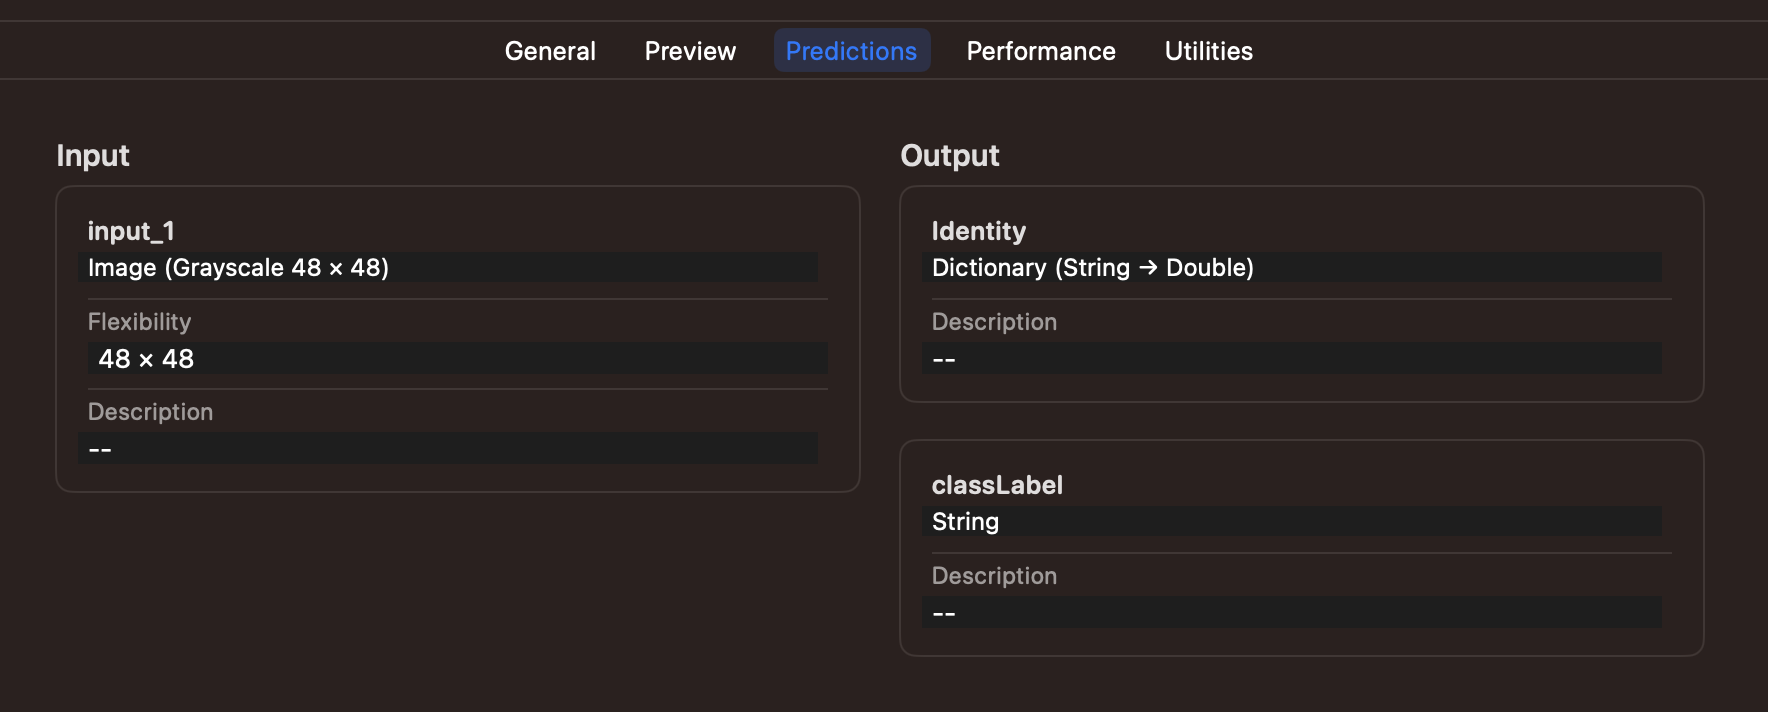Click the classLabel output name
The image size is (1768, 712).
pos(997,485)
